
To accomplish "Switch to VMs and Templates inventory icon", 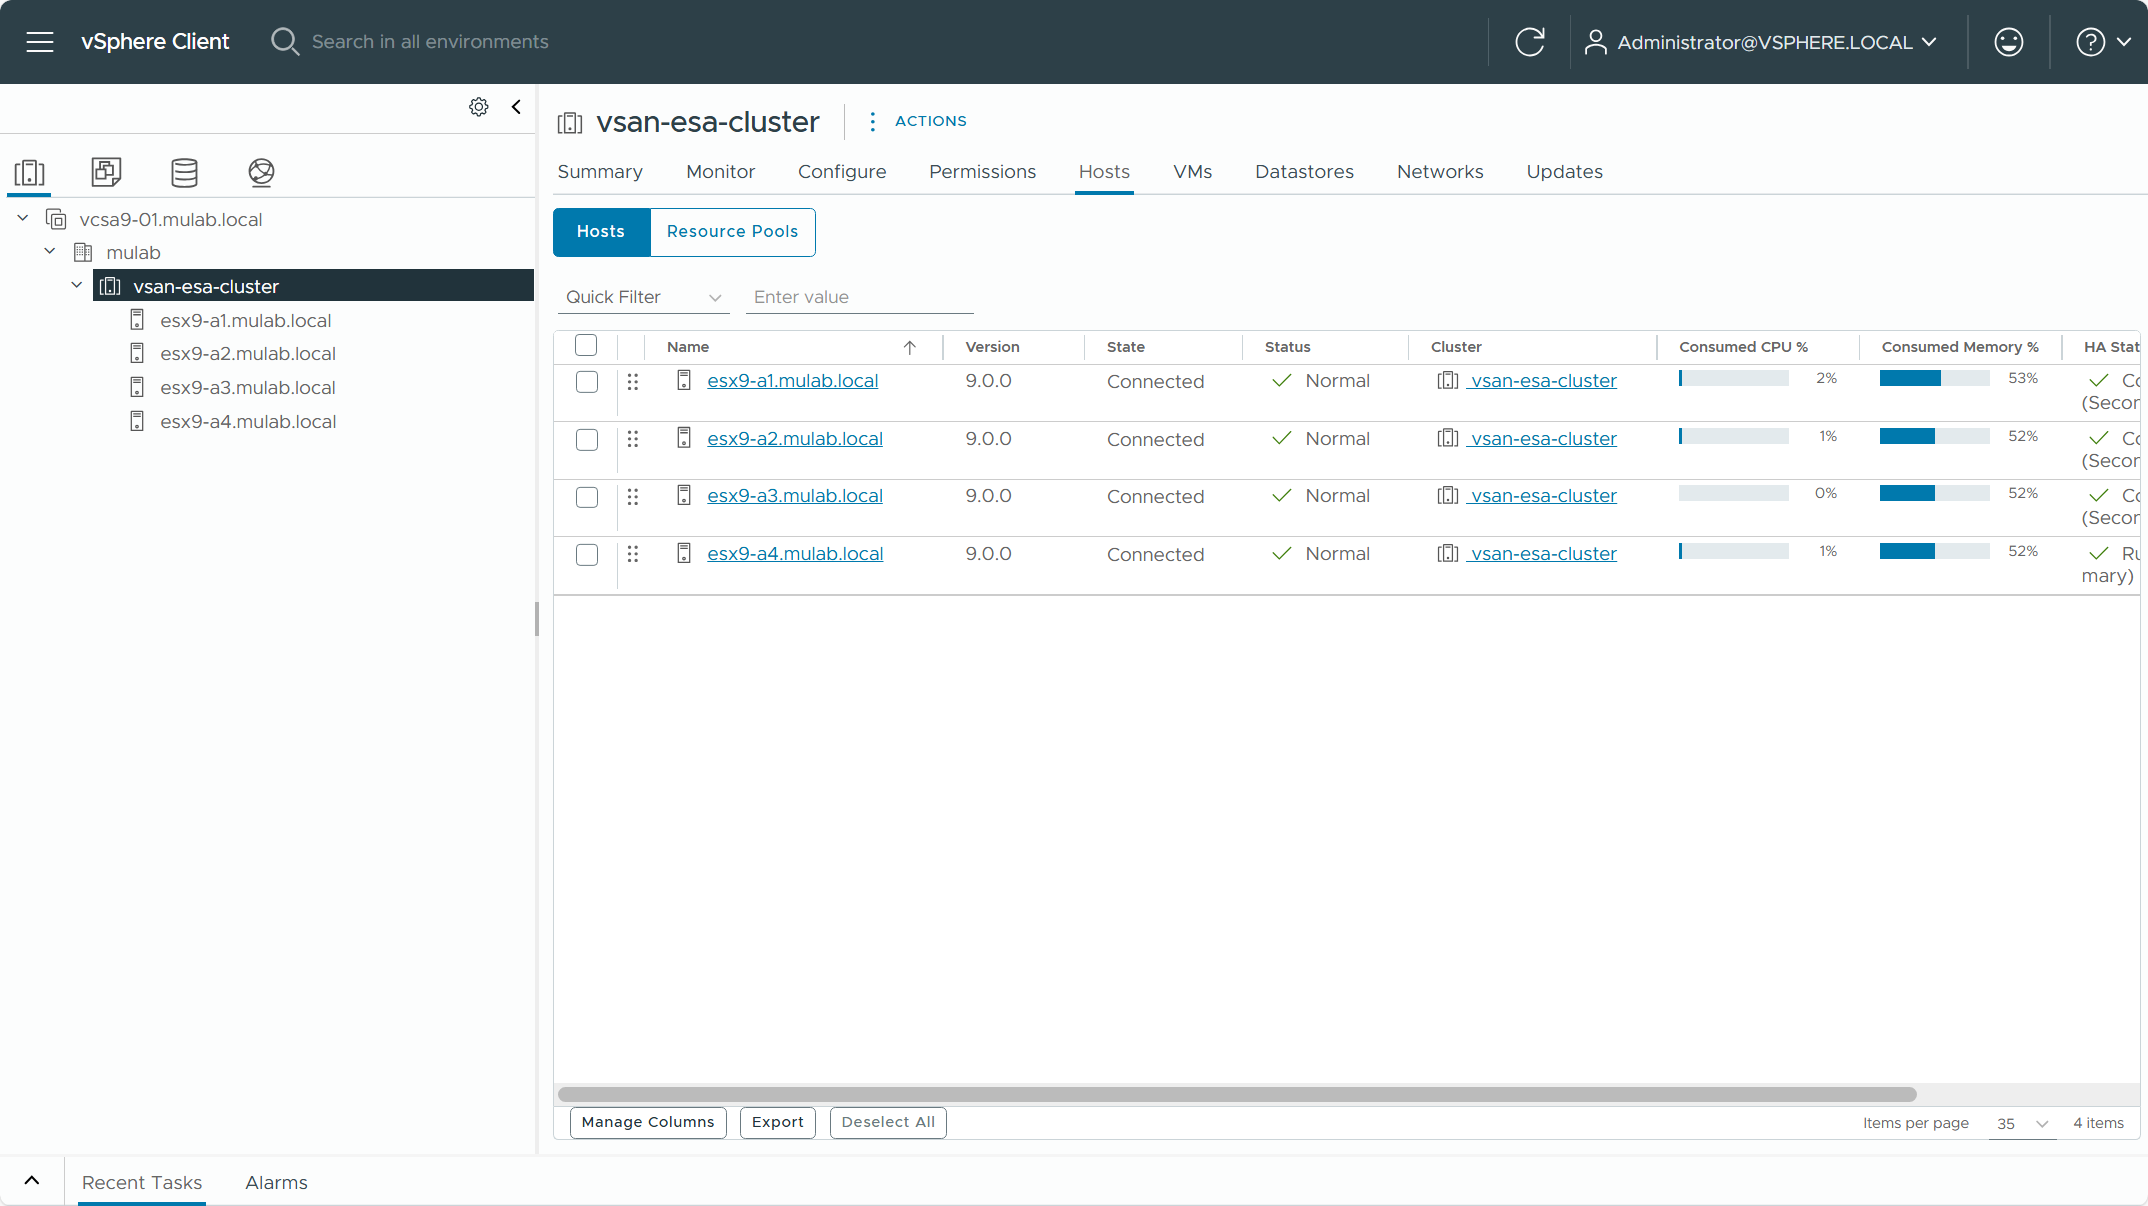I will (x=106, y=173).
